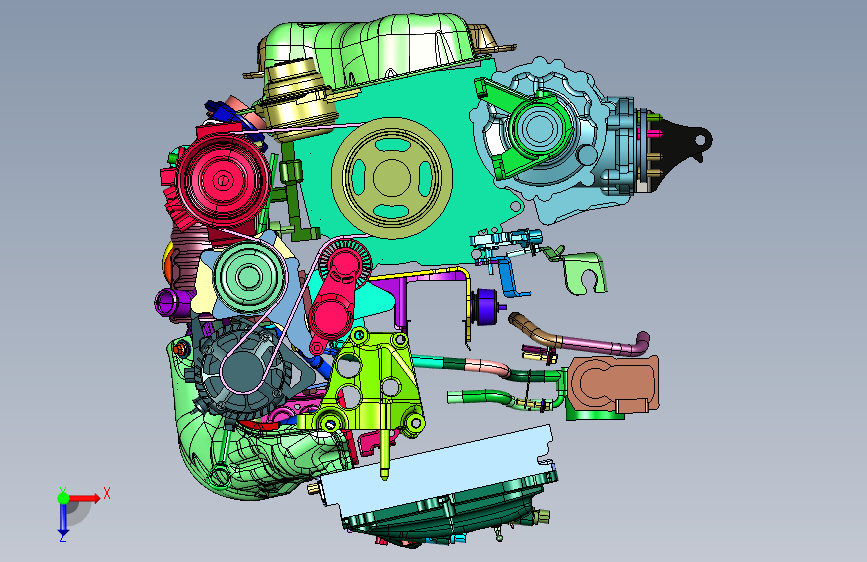Select the cream oil filler cap on top

click(x=298, y=98)
